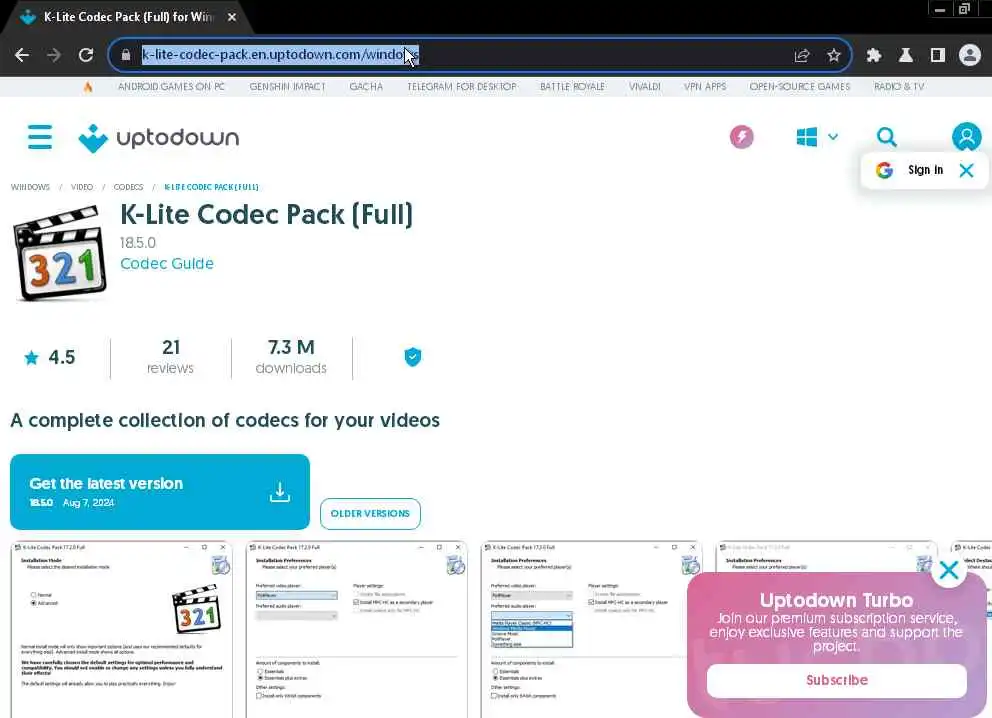This screenshot has height=718, width=992.
Task: Open the Codec Guide developer link
Action: tap(167, 263)
